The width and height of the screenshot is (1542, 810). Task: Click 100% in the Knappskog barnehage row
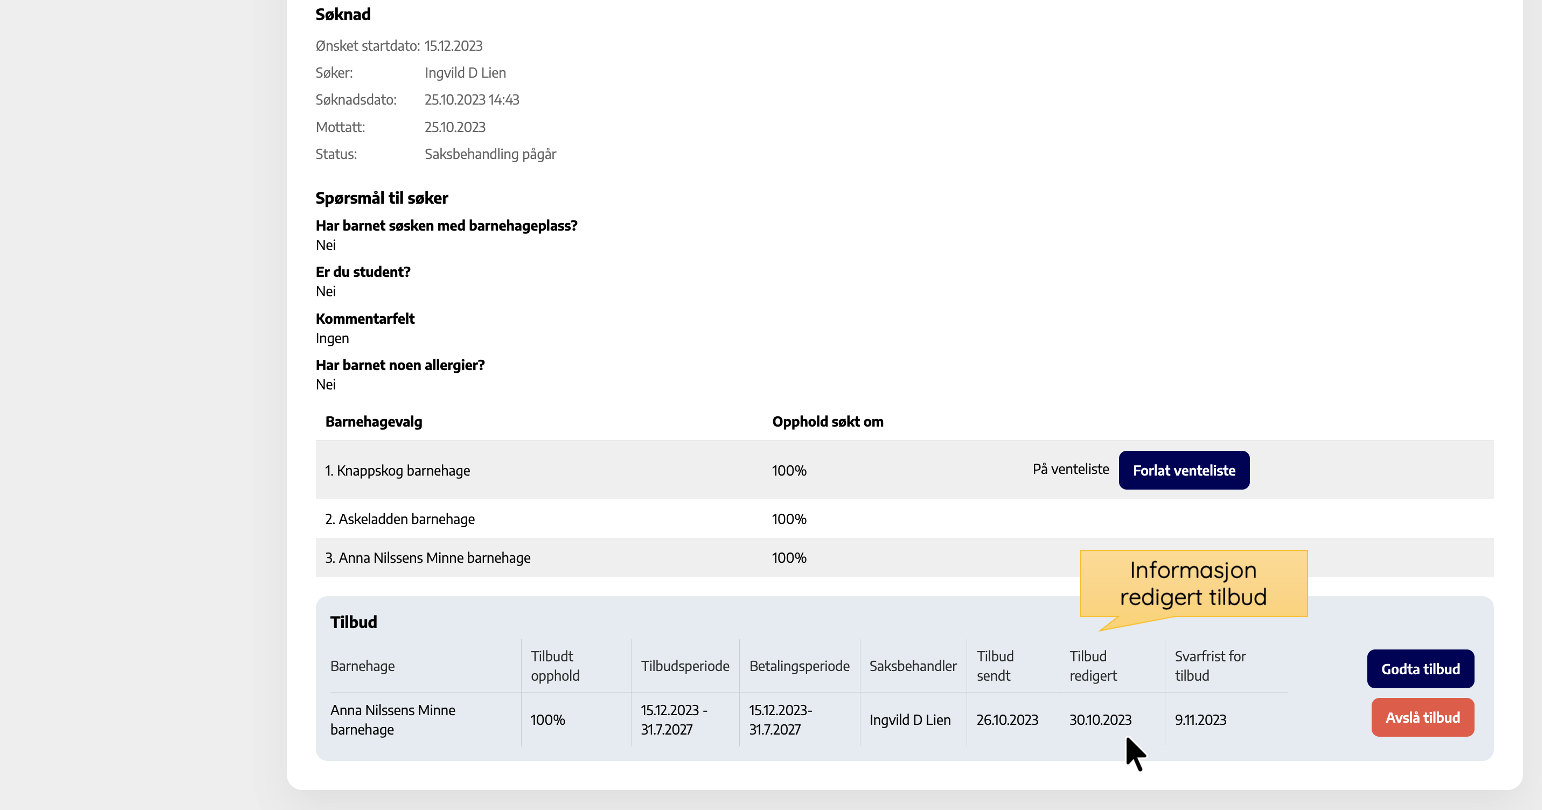(x=789, y=470)
